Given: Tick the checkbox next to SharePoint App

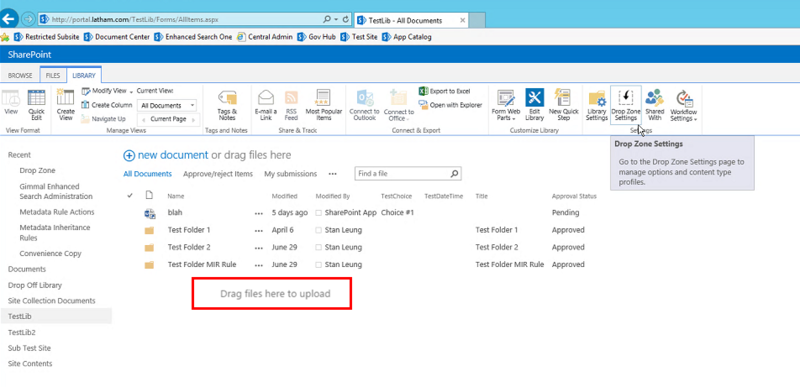Looking at the screenshot, I should (x=318, y=213).
